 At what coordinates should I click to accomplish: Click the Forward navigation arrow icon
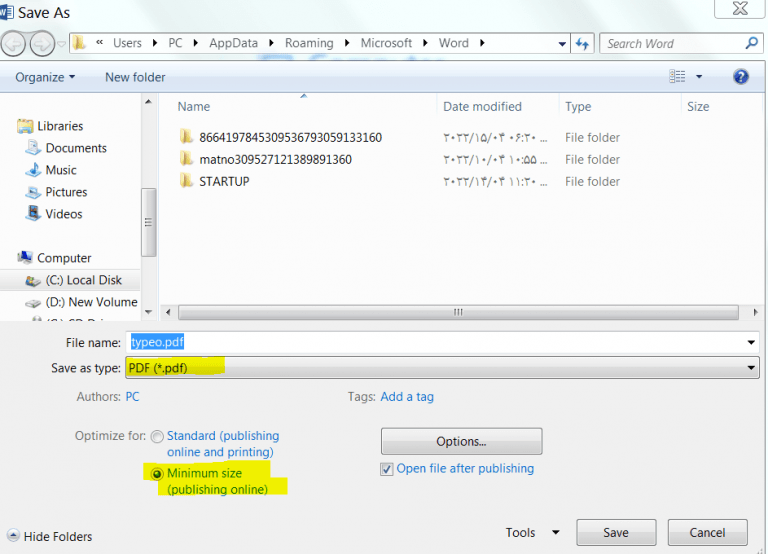[x=42, y=44]
